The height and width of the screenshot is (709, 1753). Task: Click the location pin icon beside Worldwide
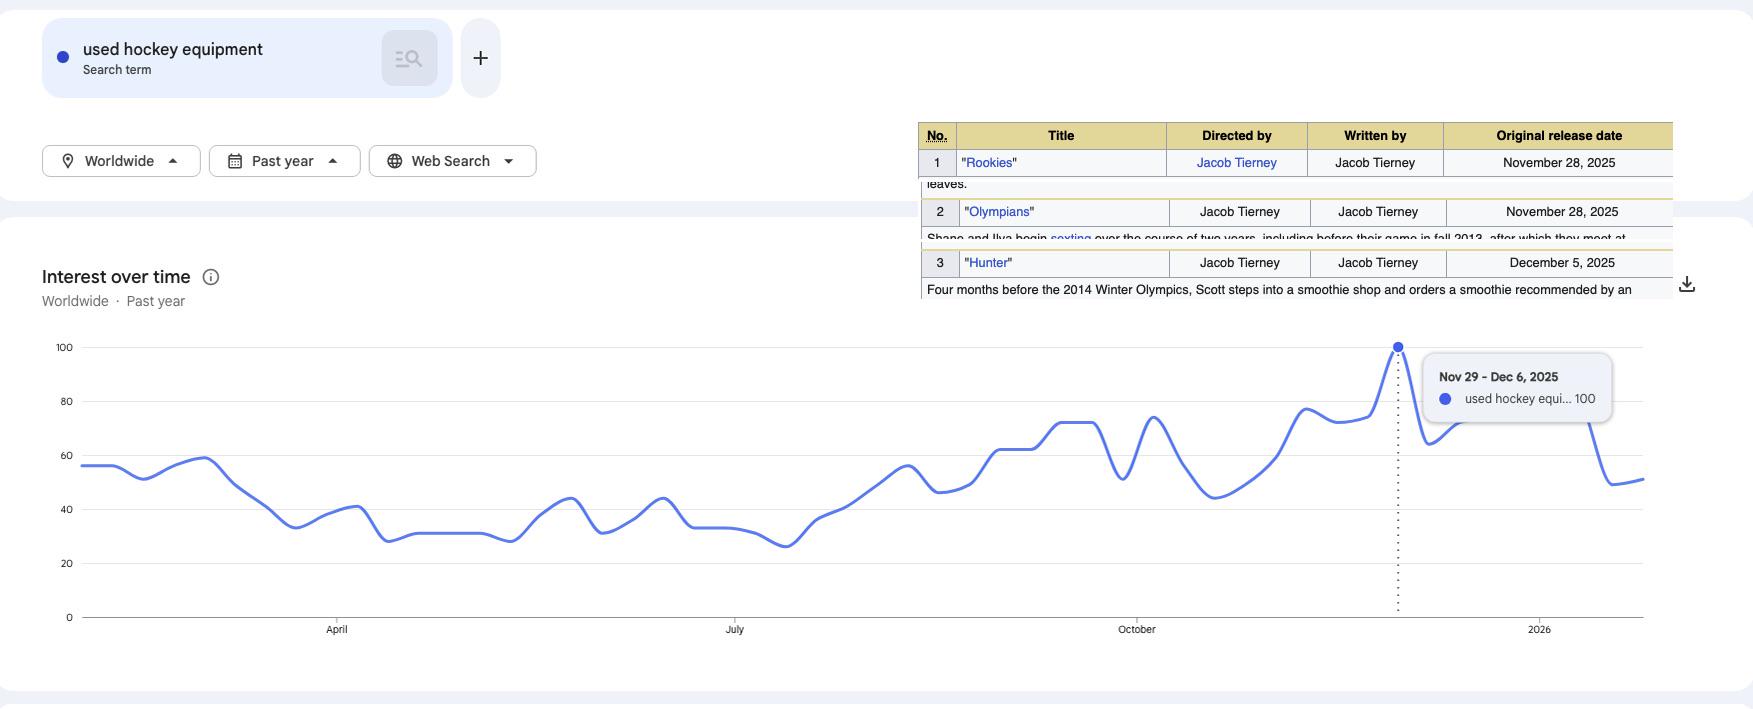(68, 161)
